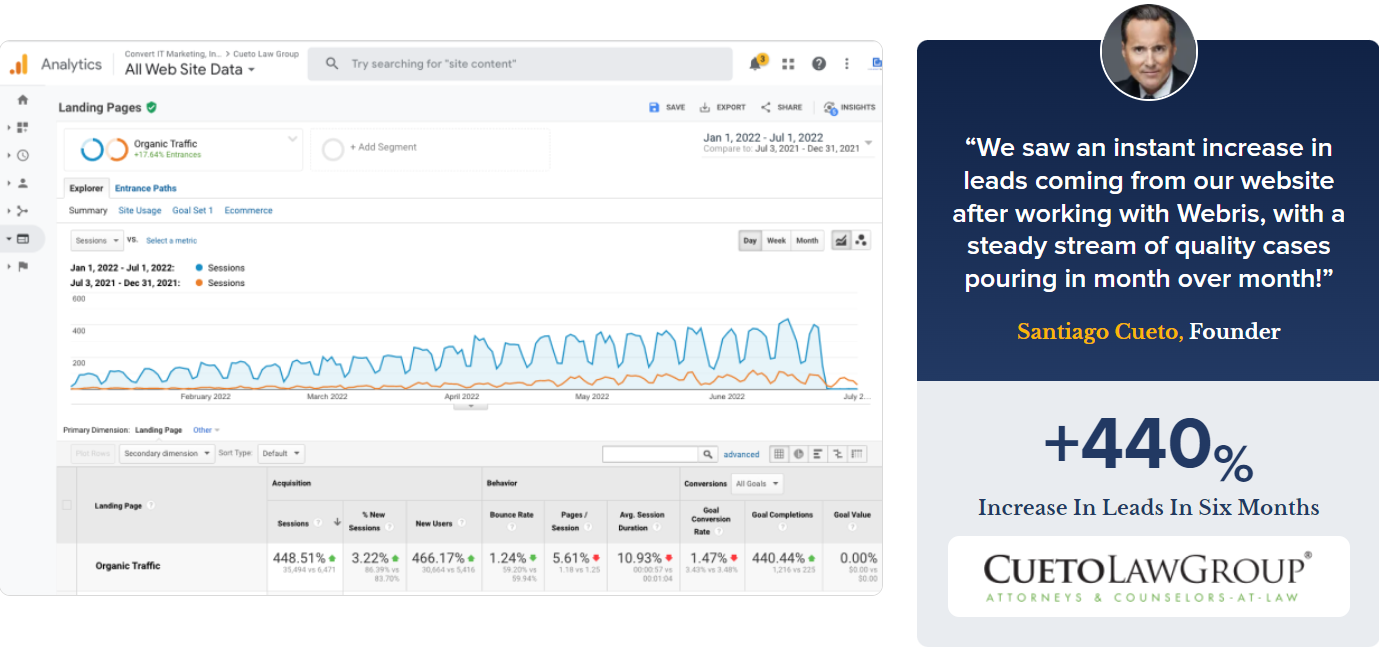The image size is (1379, 657).
Task: Open the apps grid icon in header
Action: pos(788,64)
